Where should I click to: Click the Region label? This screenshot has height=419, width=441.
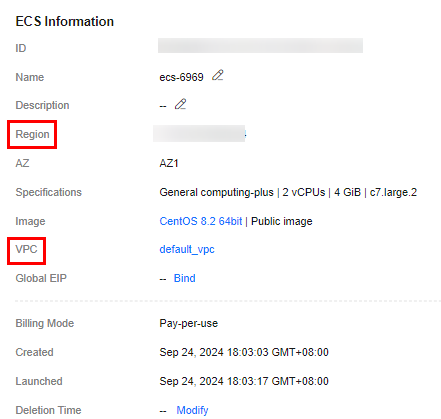(32, 134)
